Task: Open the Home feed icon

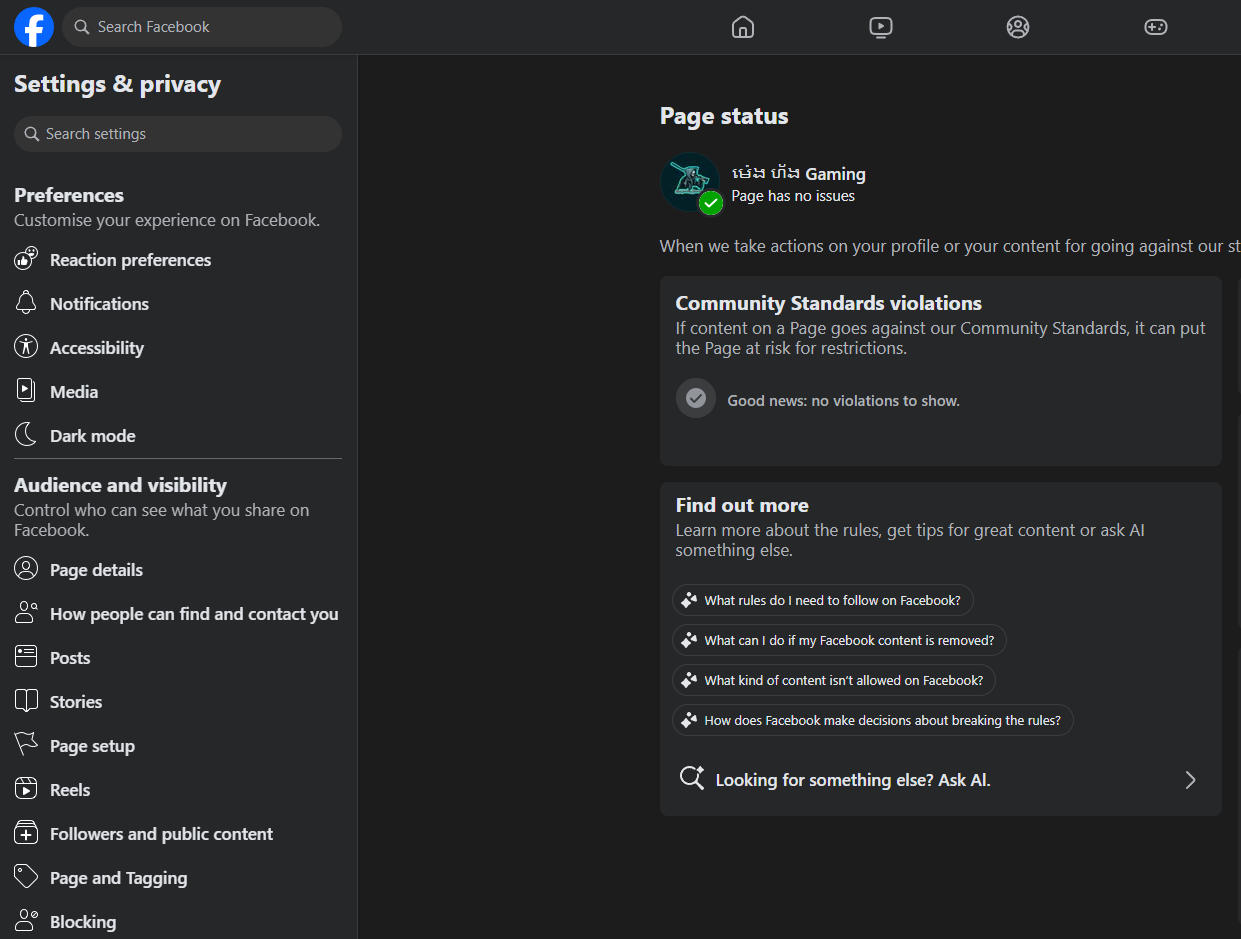Action: [x=743, y=27]
